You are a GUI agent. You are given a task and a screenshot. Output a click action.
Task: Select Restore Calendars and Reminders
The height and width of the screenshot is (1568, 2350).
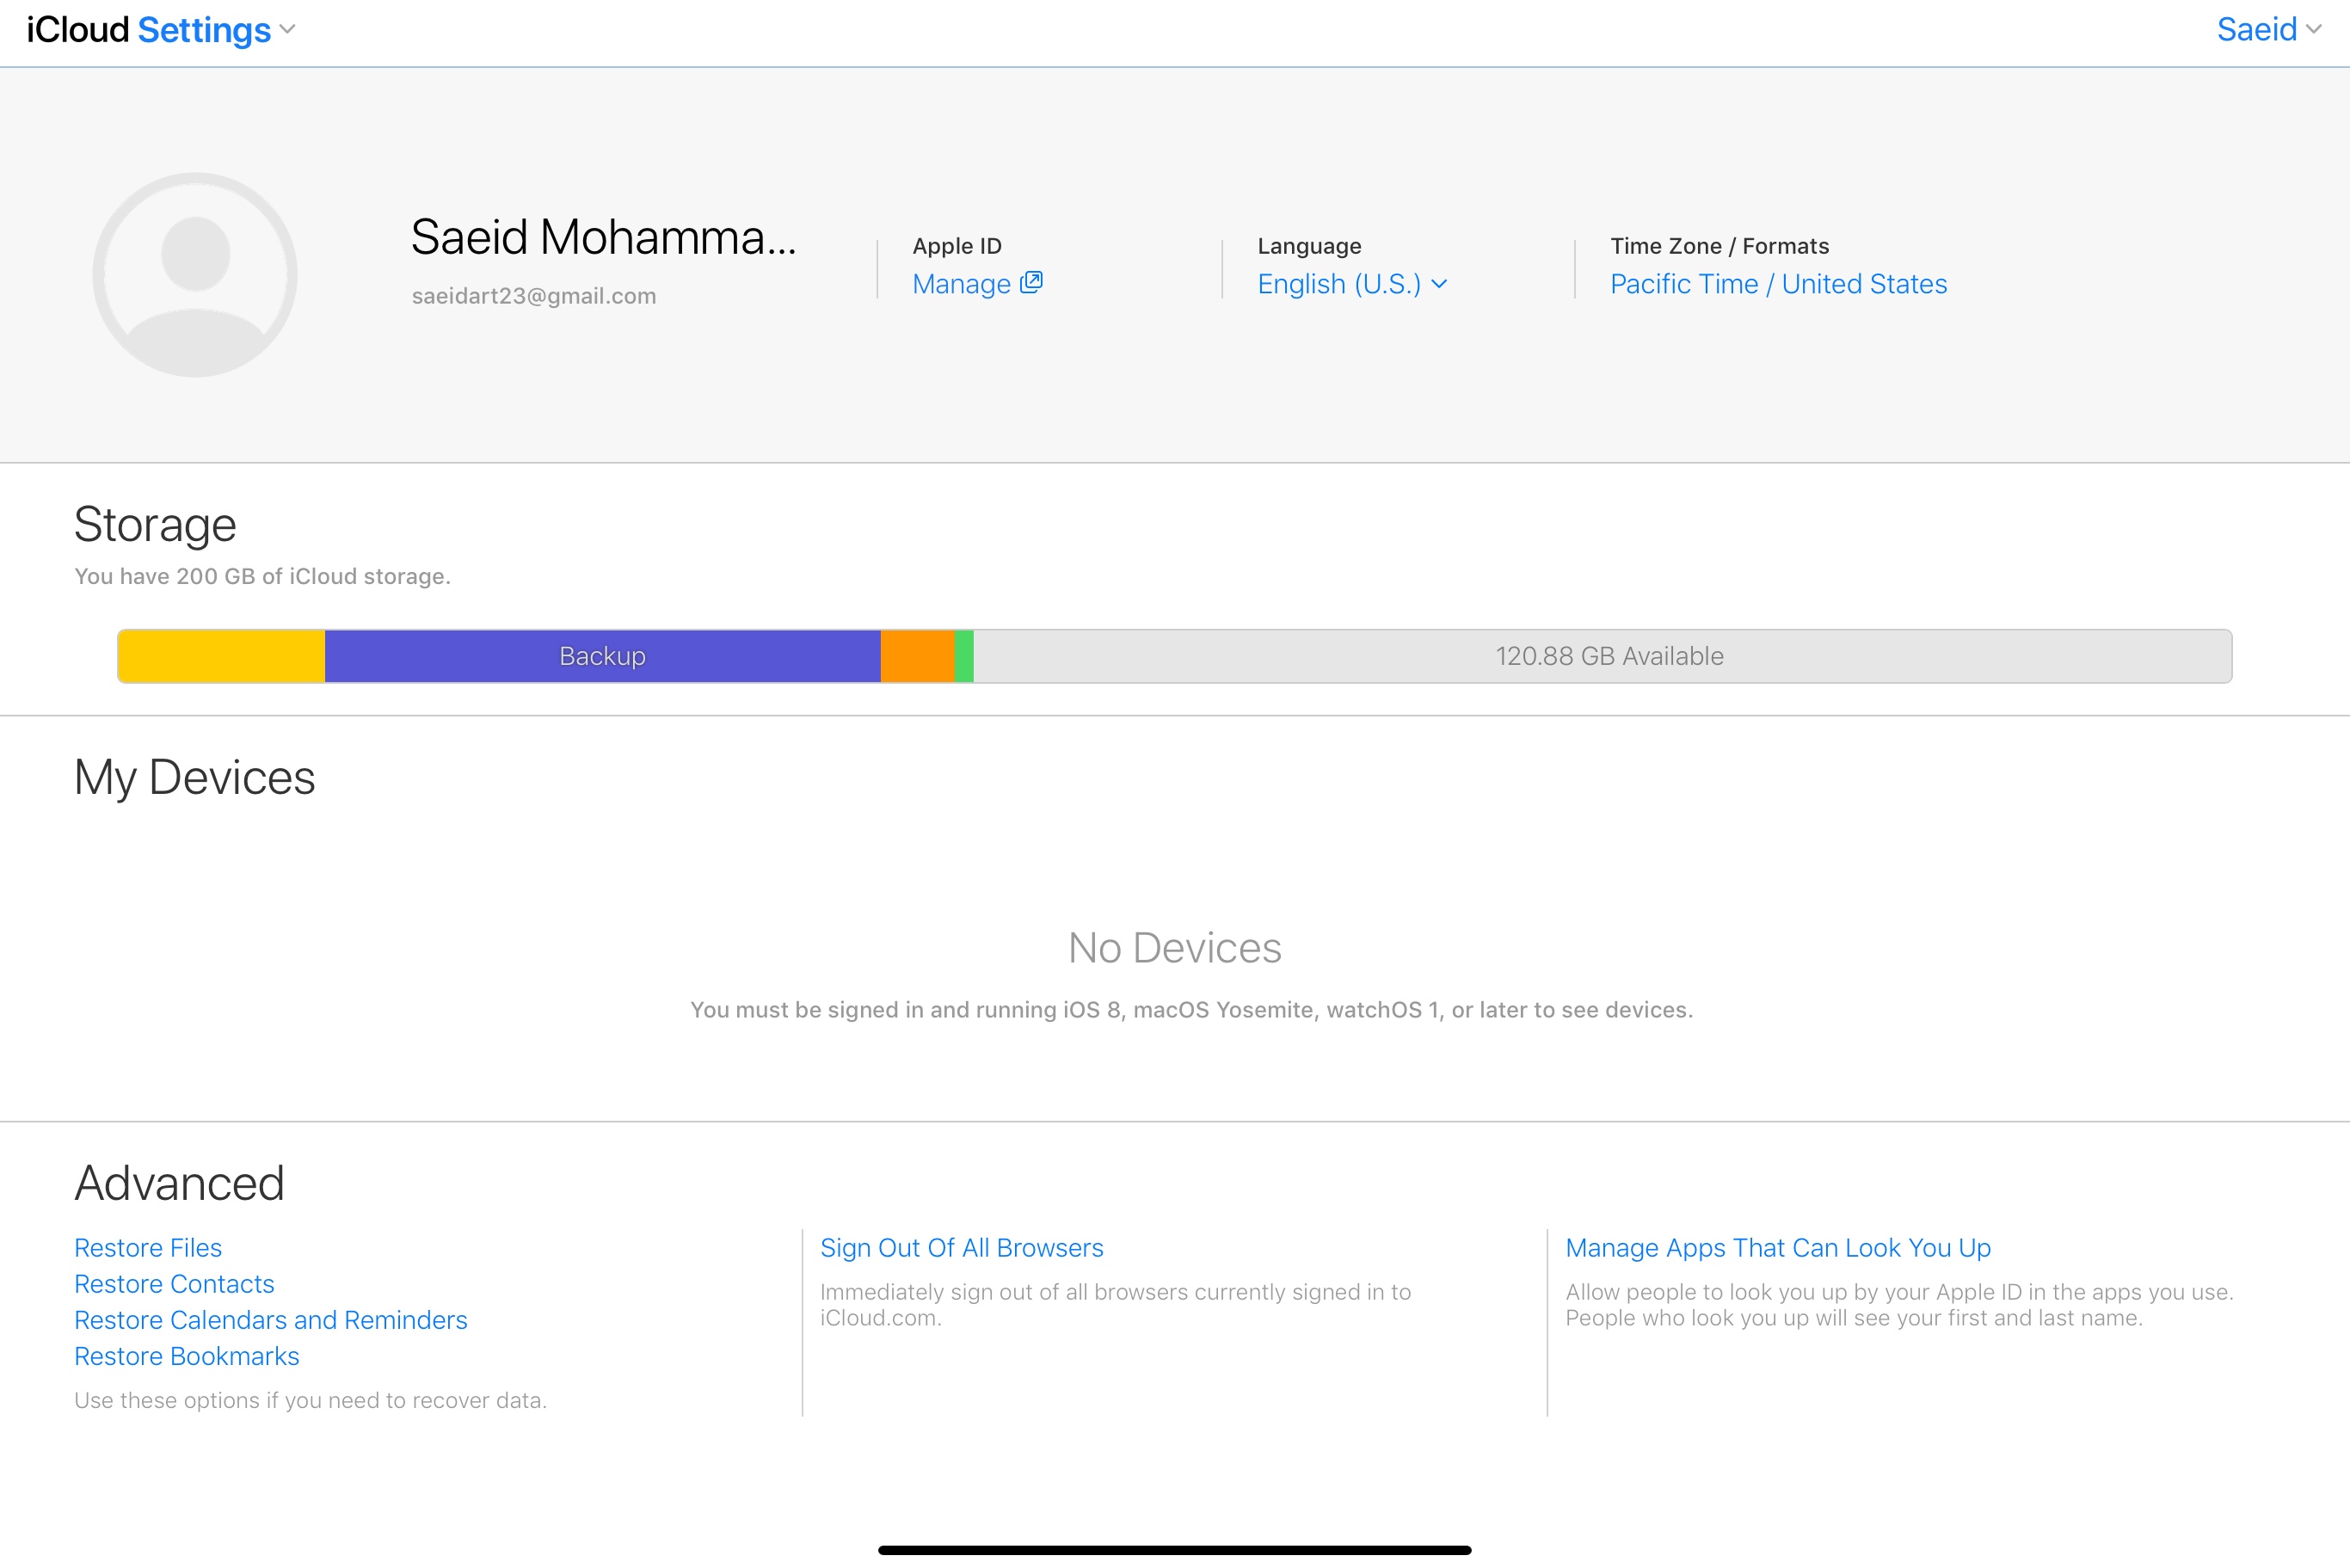coord(270,1319)
